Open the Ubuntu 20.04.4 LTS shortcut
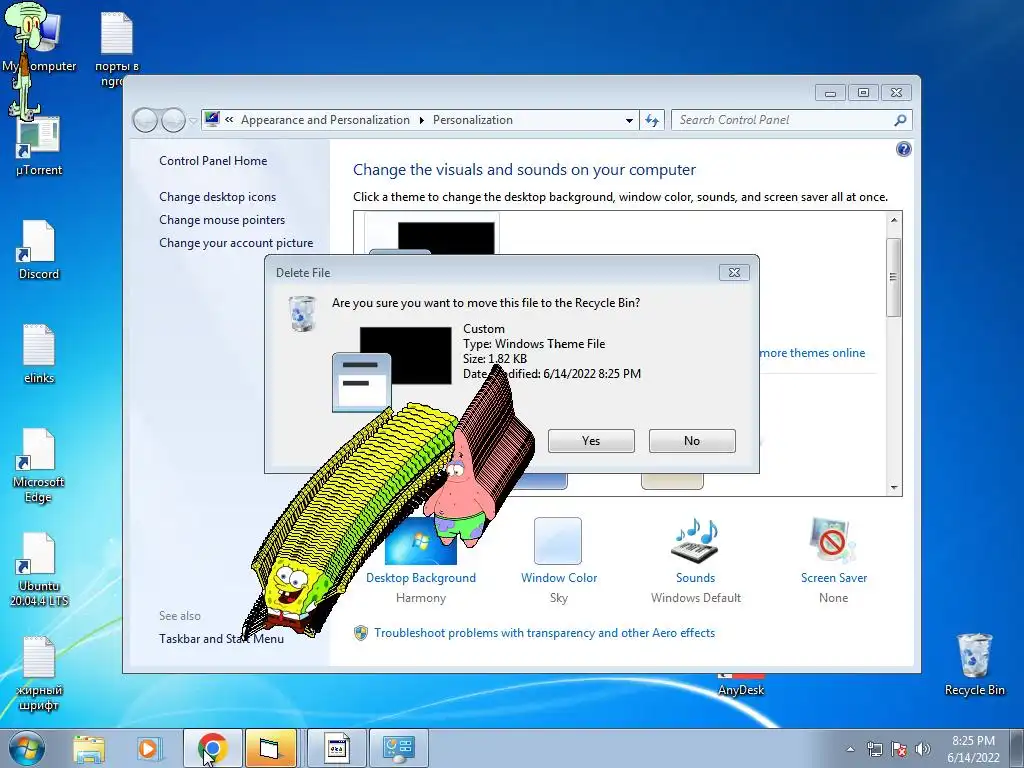1024x768 pixels. pos(39,569)
